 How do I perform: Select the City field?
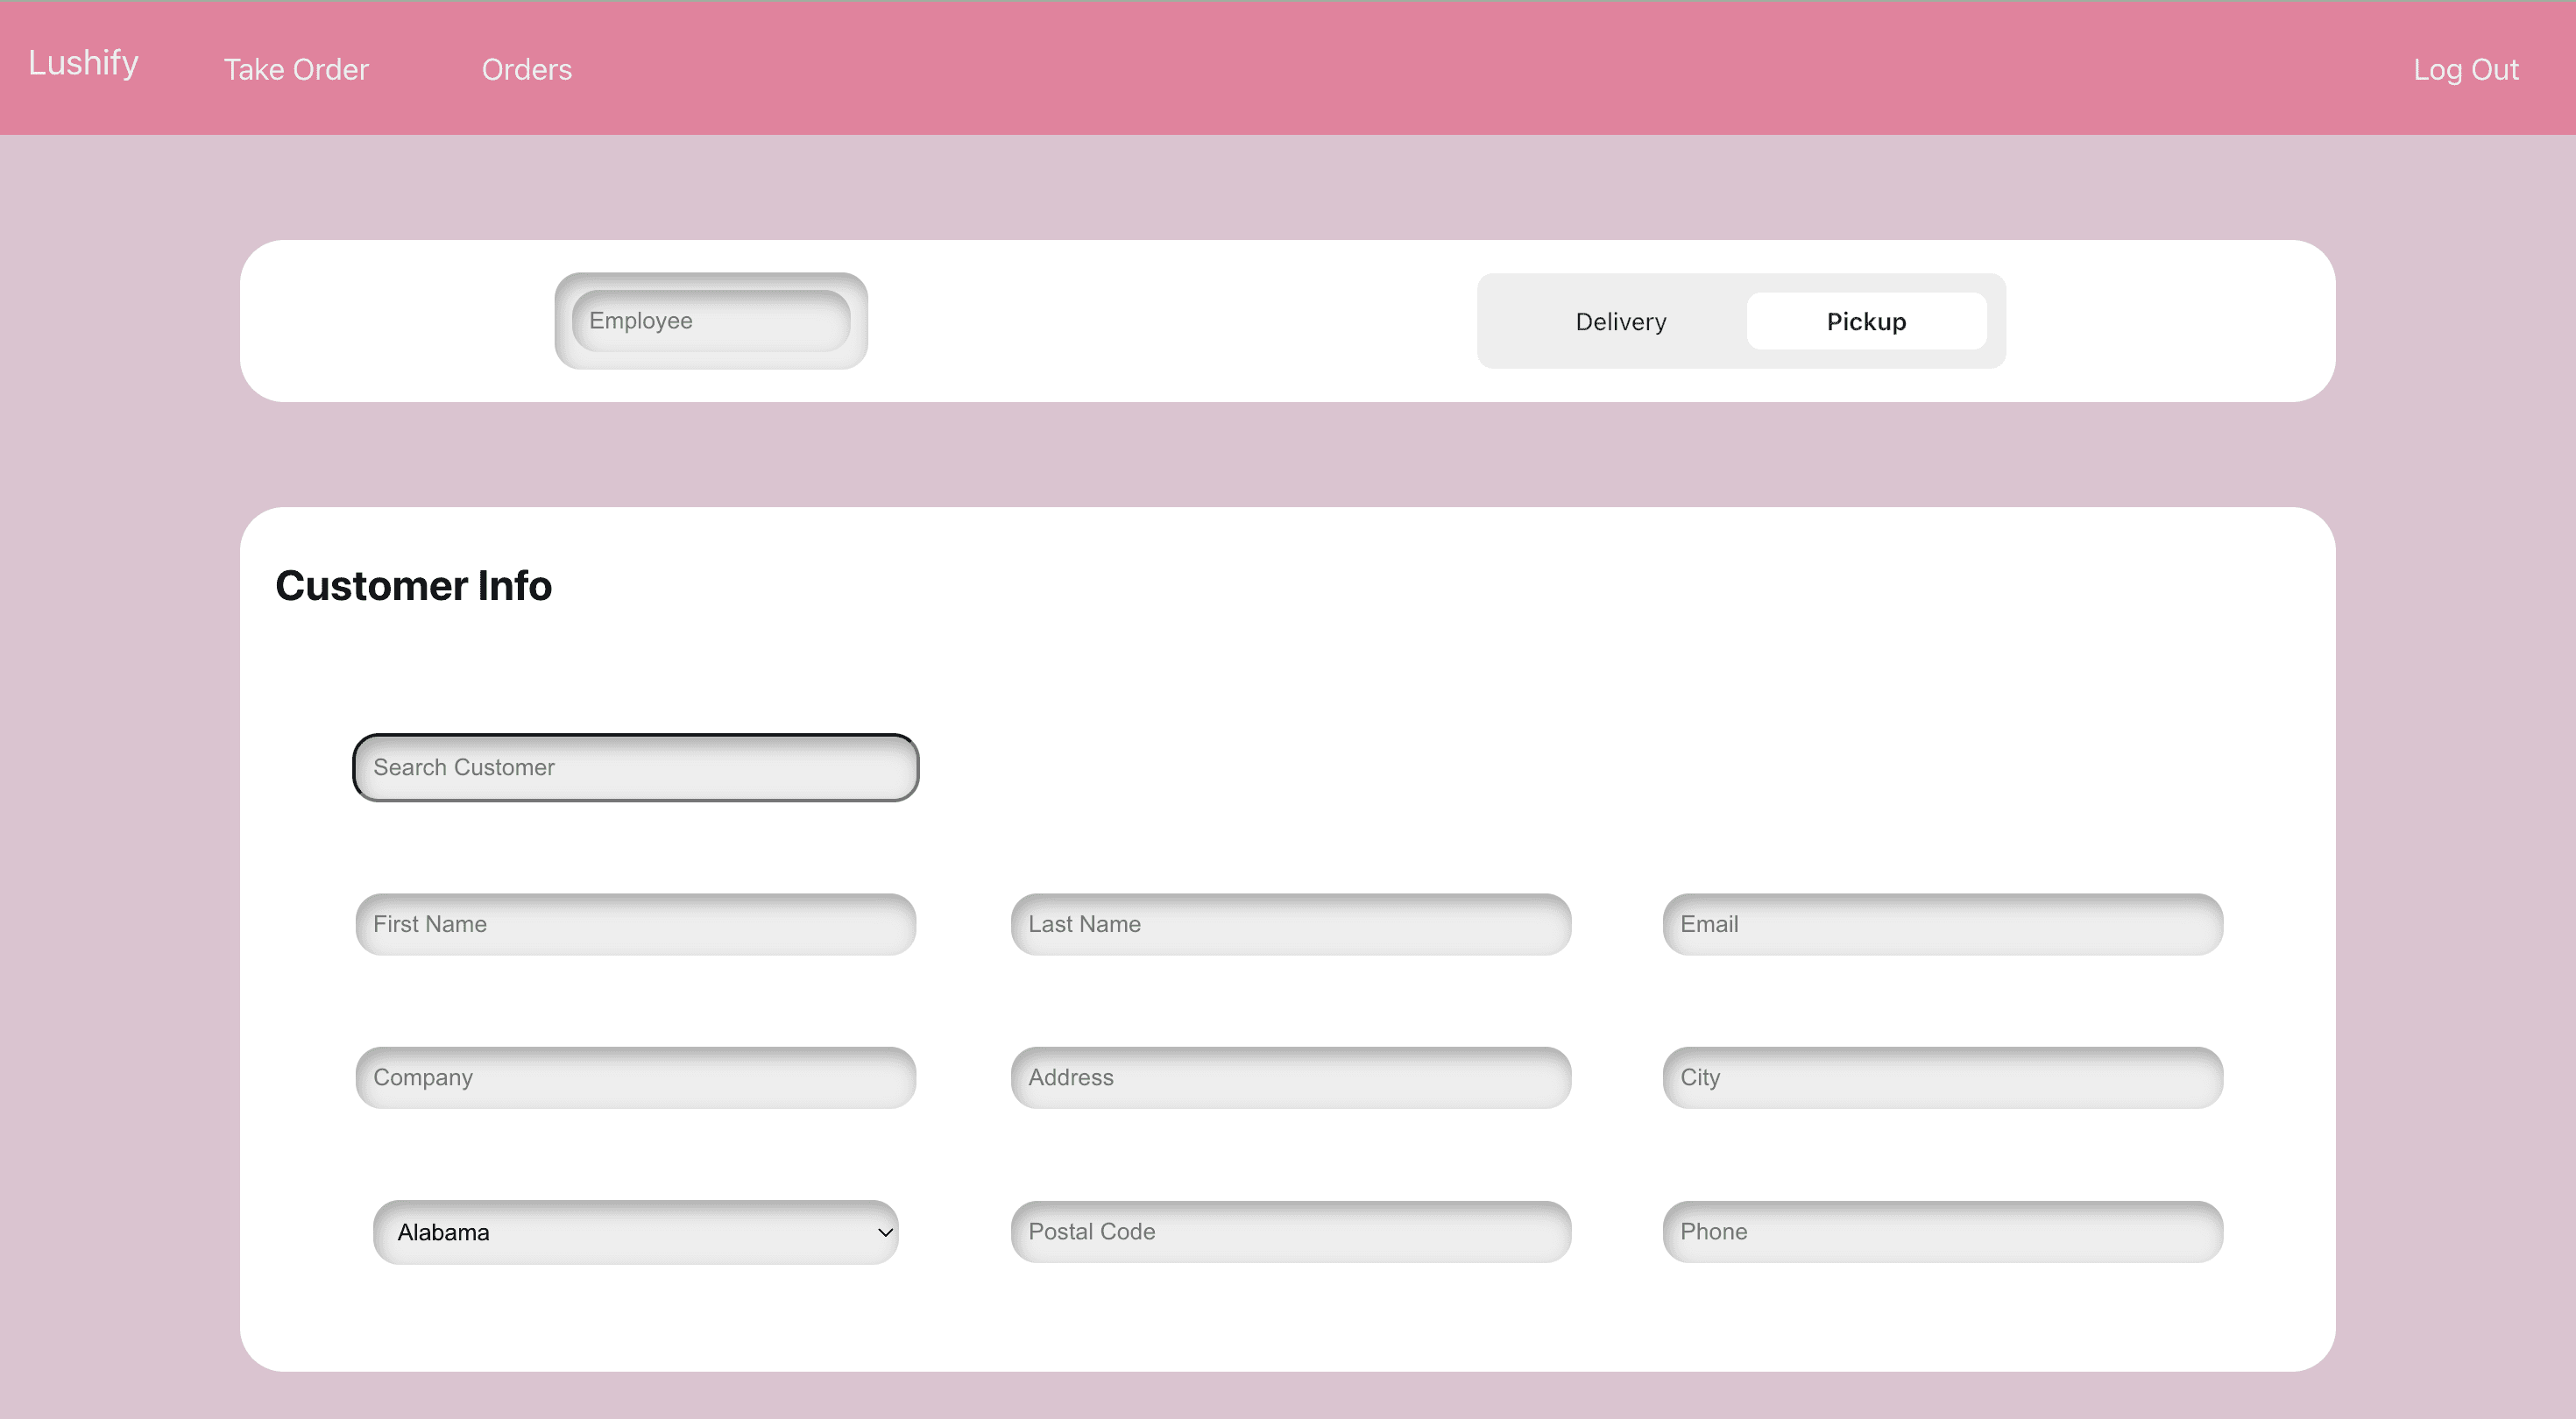point(1942,1077)
